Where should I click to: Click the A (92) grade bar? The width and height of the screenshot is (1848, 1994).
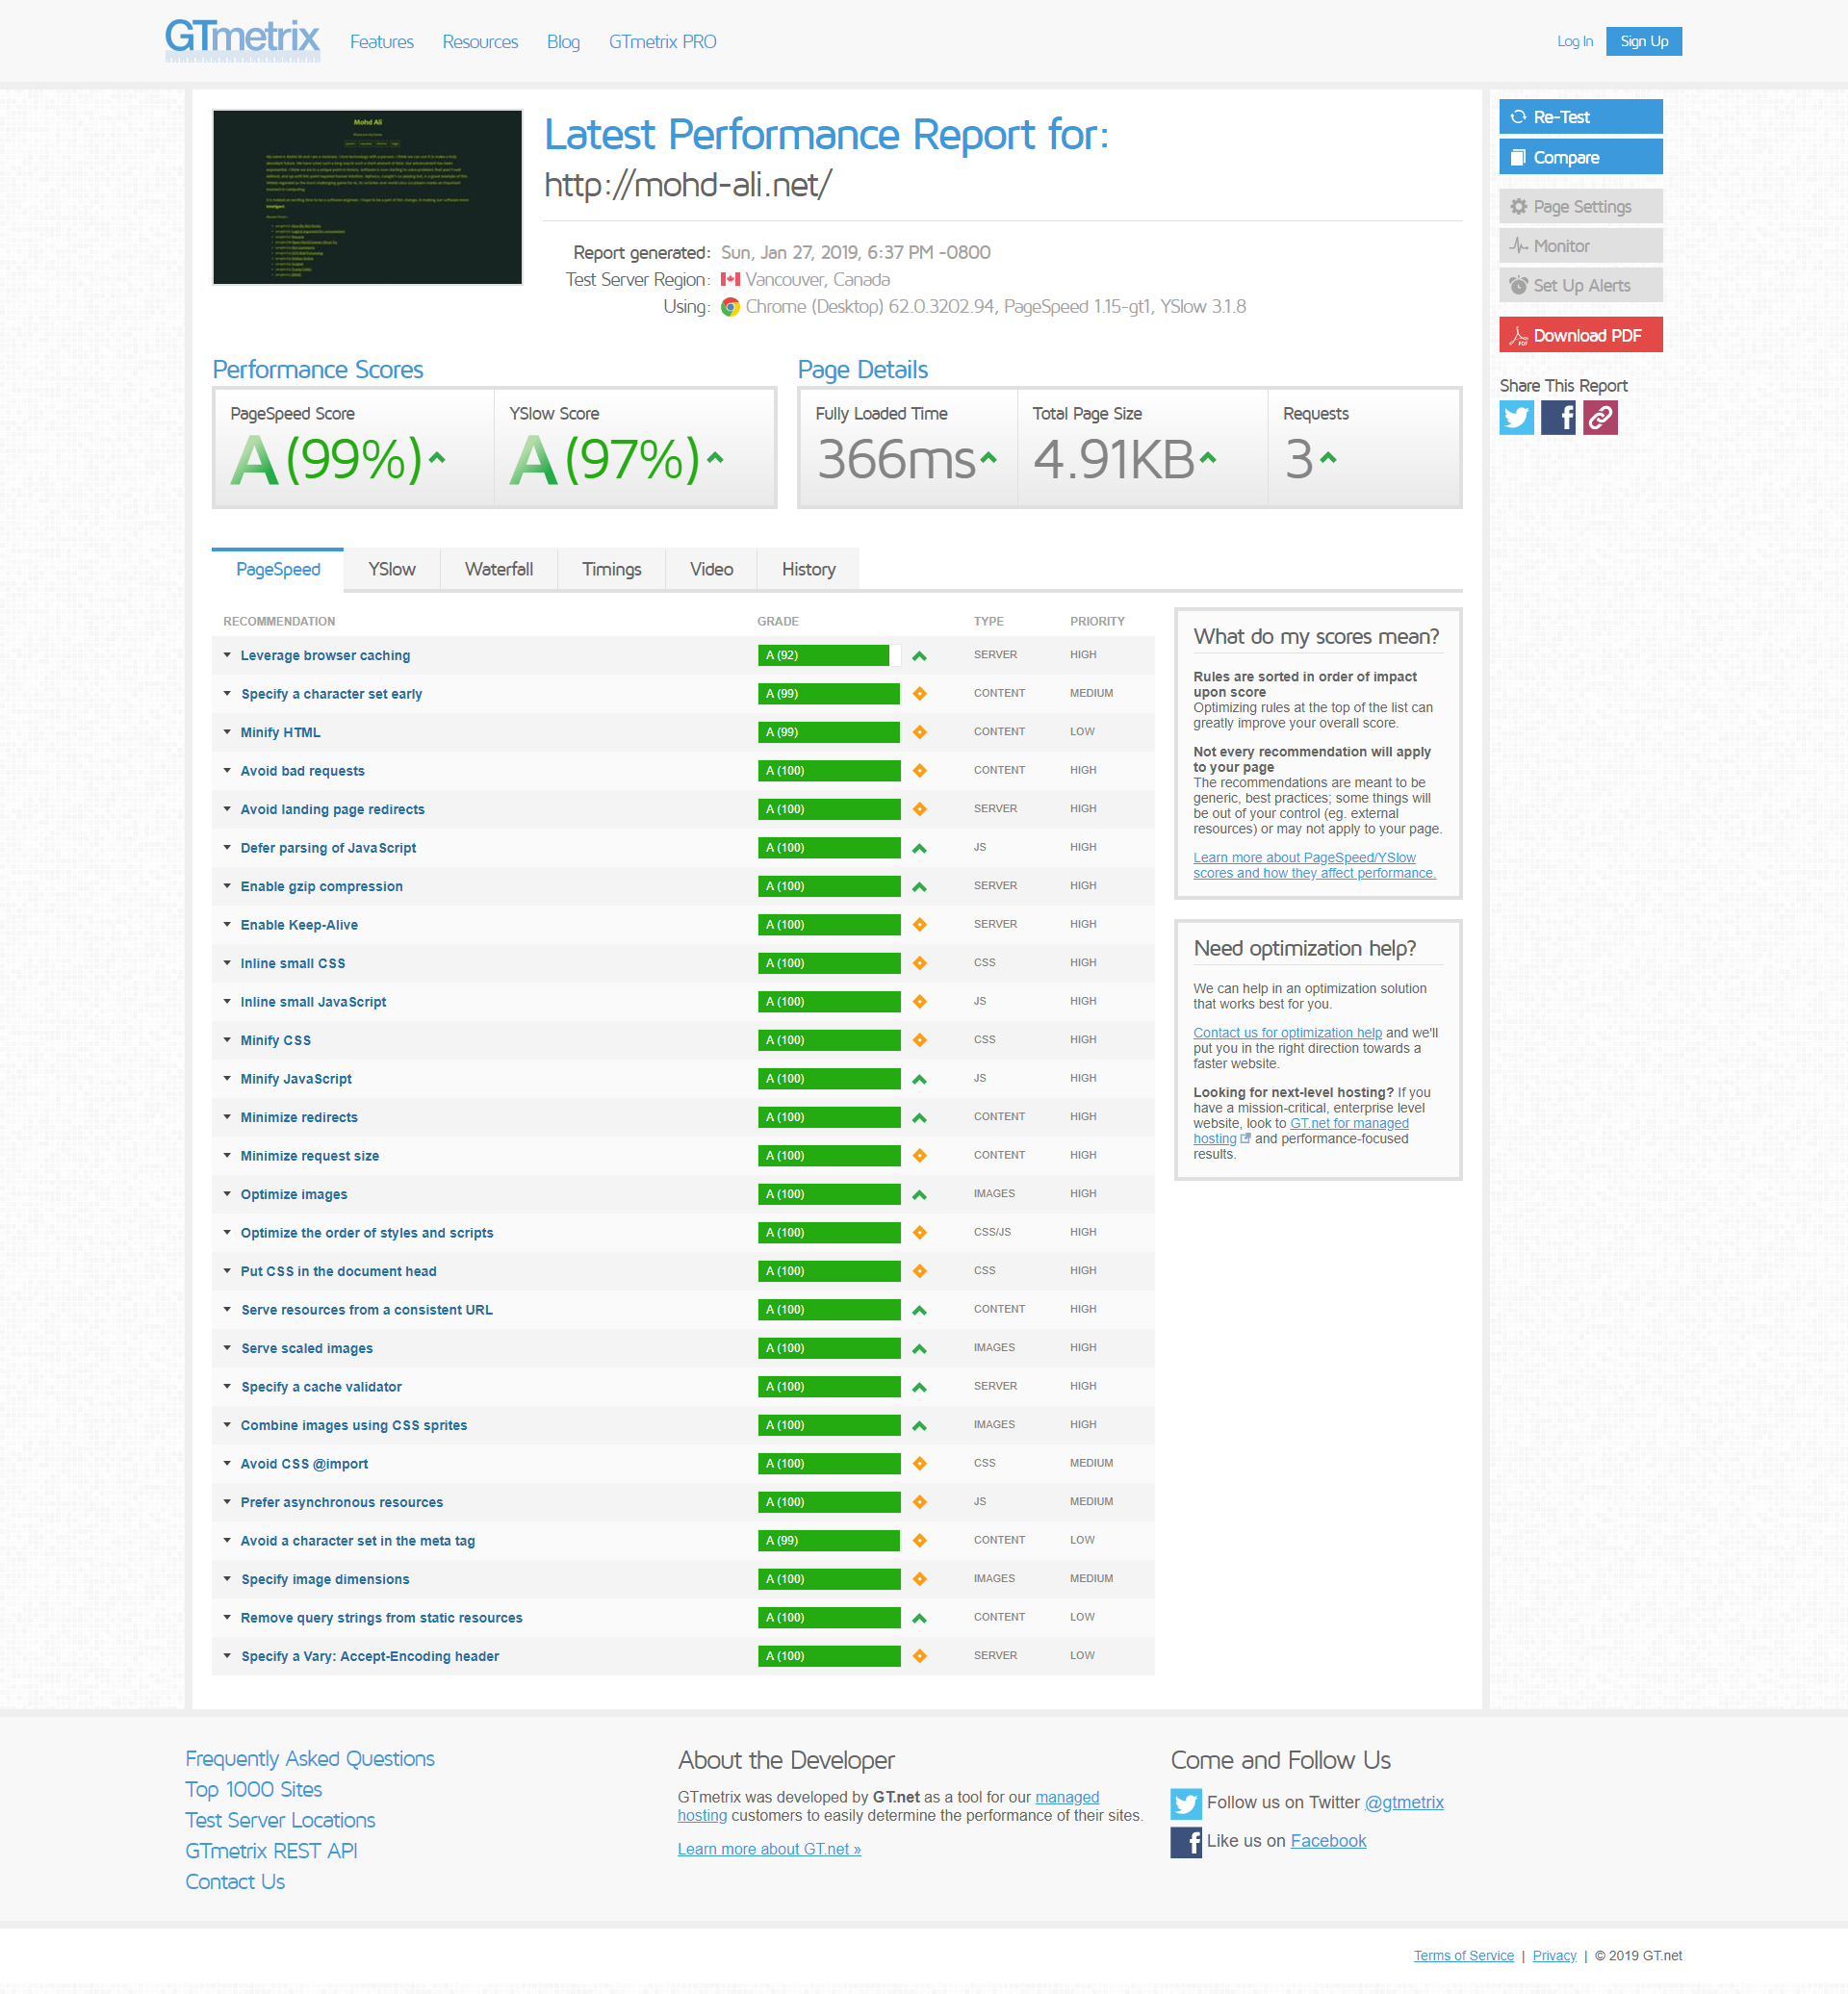pyautogui.click(x=829, y=656)
